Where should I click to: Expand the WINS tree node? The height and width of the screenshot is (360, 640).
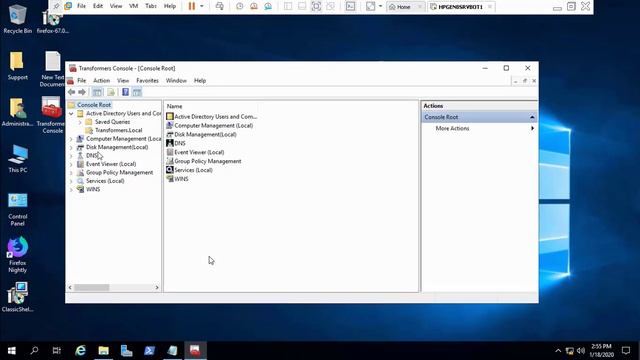[71, 189]
